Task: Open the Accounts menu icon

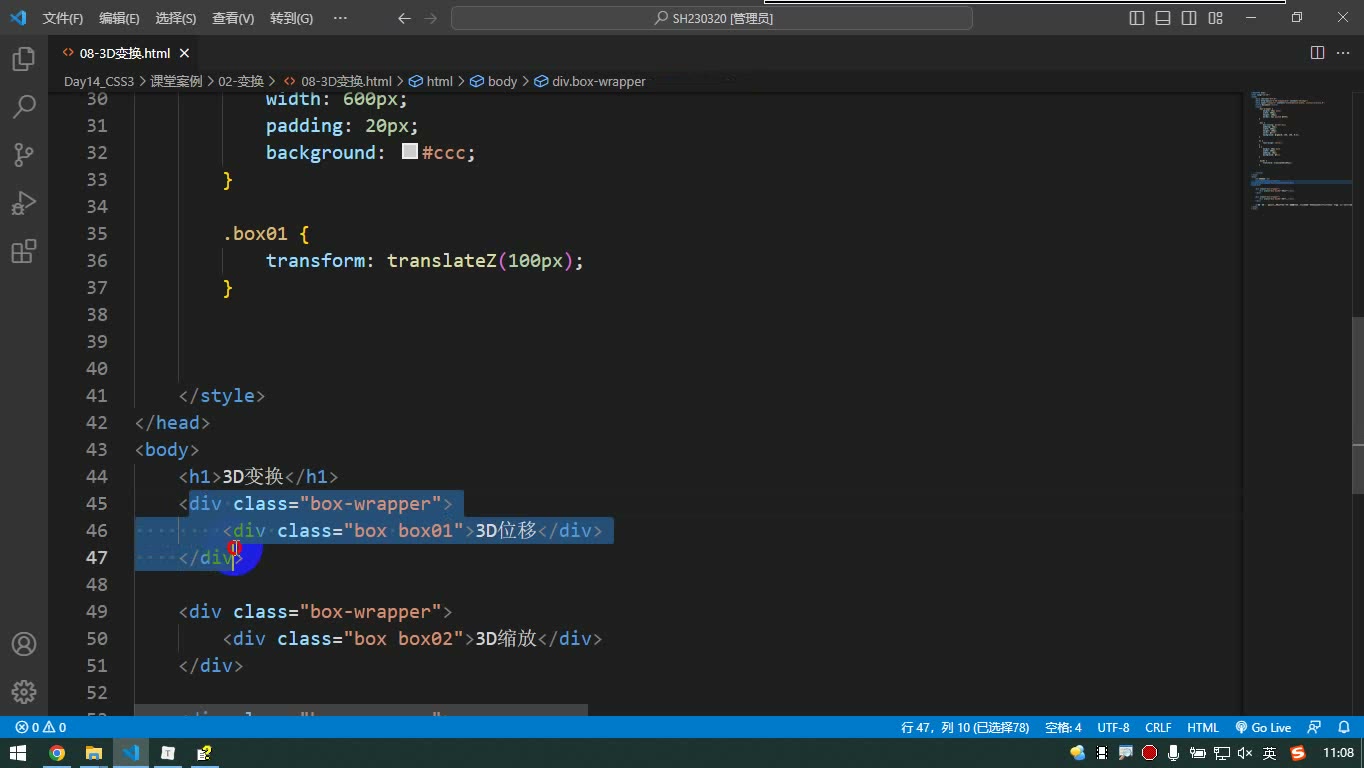Action: click(x=24, y=644)
